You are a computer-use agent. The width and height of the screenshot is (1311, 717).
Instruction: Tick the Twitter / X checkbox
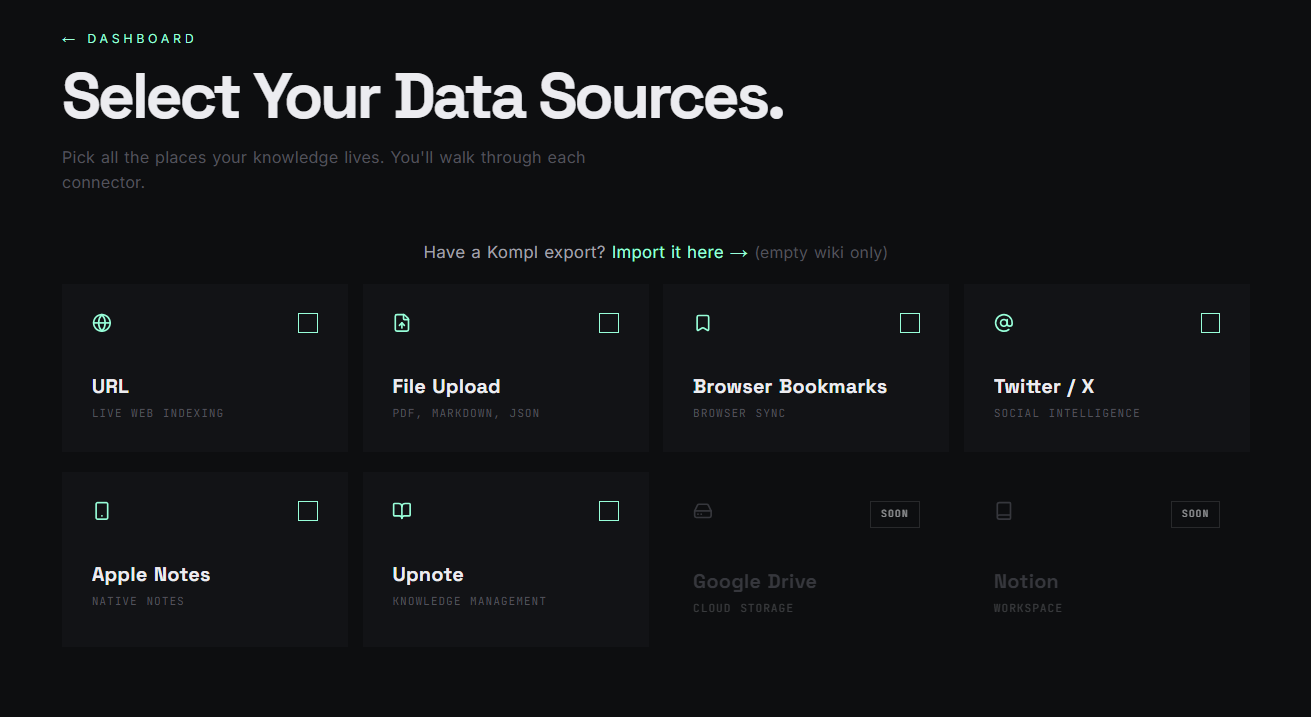point(1210,323)
